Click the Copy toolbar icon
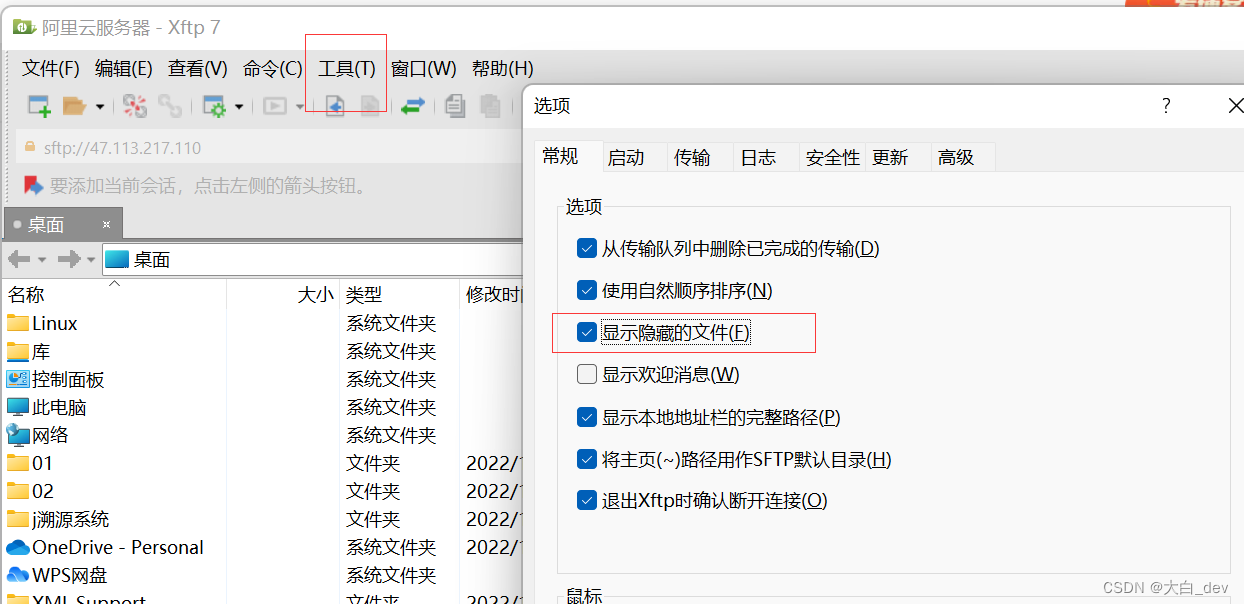This screenshot has height=604, width=1244. coord(455,106)
